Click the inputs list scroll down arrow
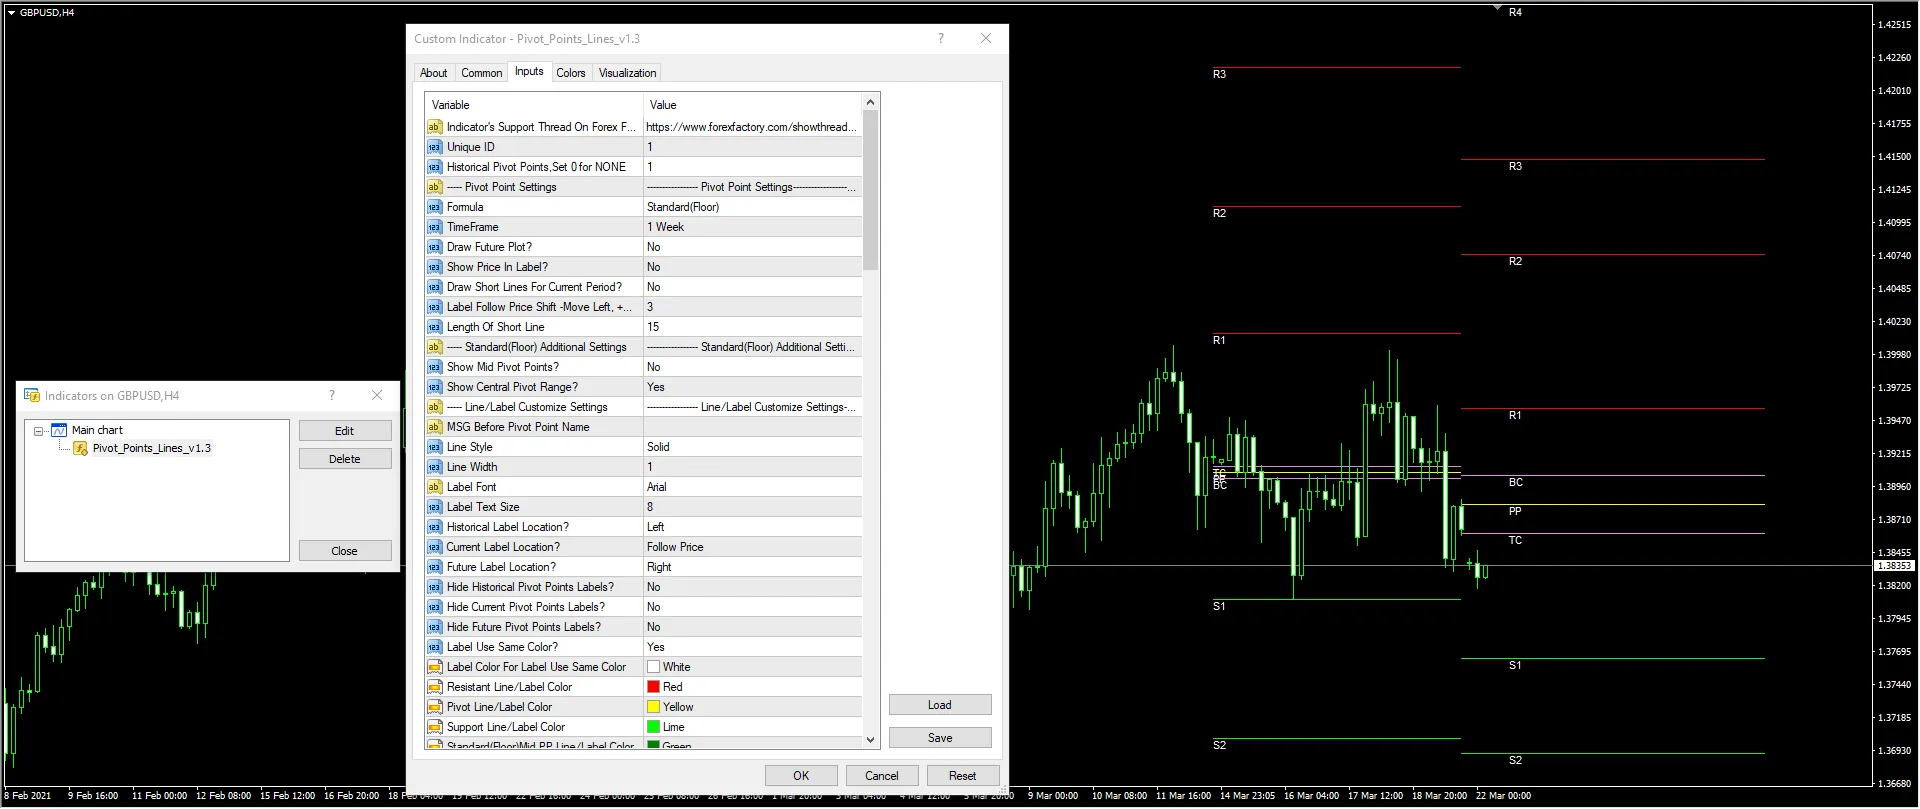 tap(870, 740)
